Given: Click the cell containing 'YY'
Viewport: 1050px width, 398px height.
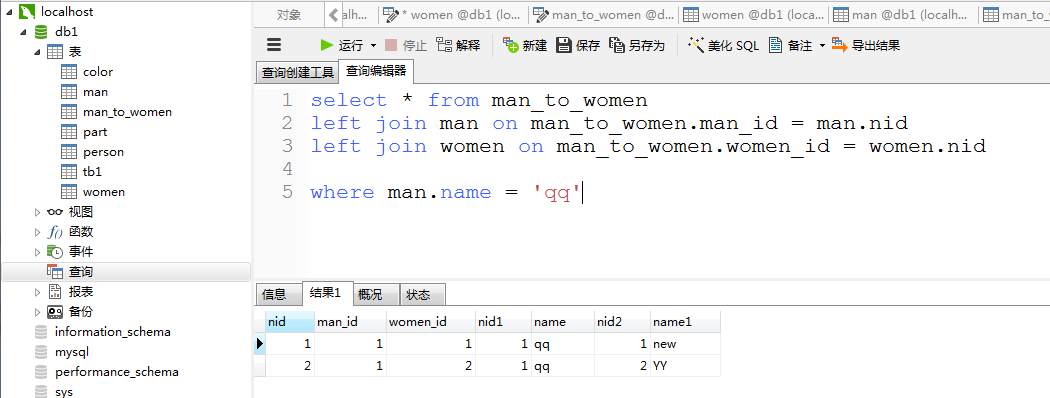Looking at the screenshot, I should (x=685, y=366).
